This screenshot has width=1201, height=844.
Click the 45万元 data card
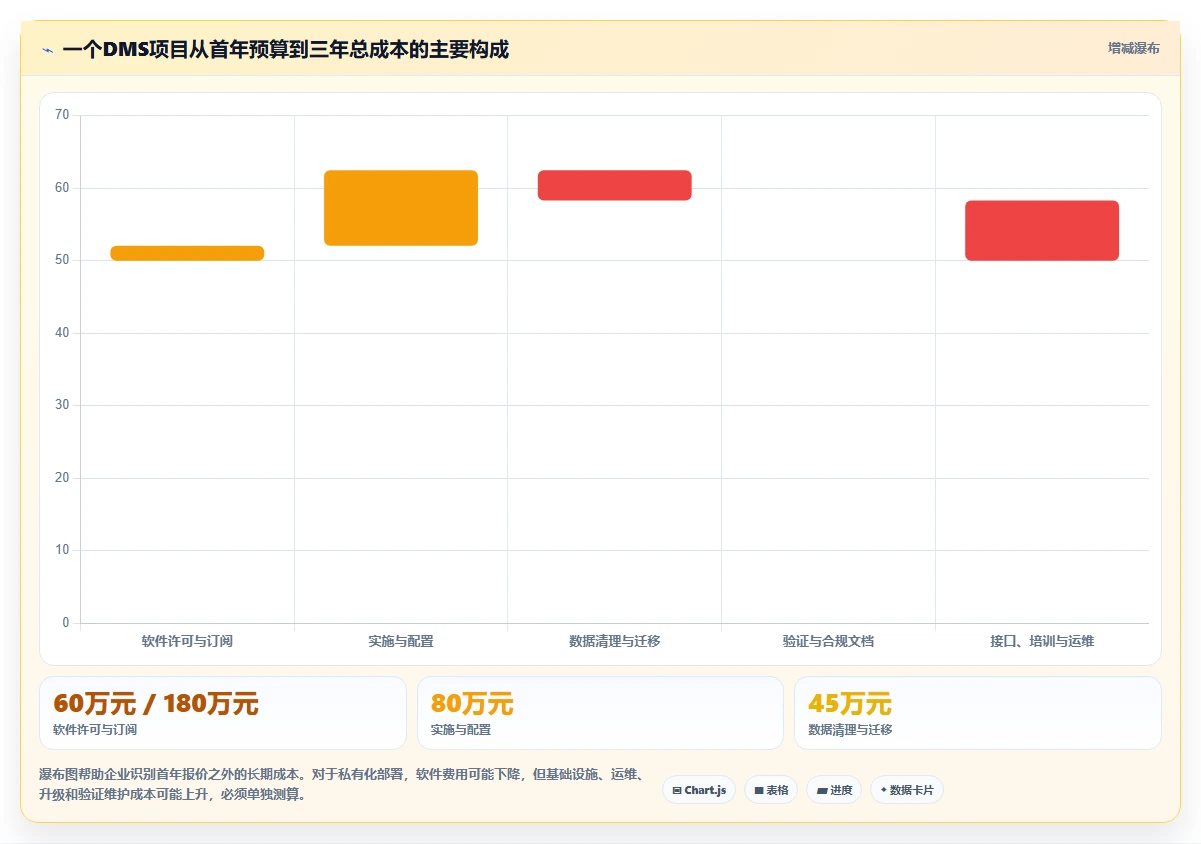tap(978, 713)
